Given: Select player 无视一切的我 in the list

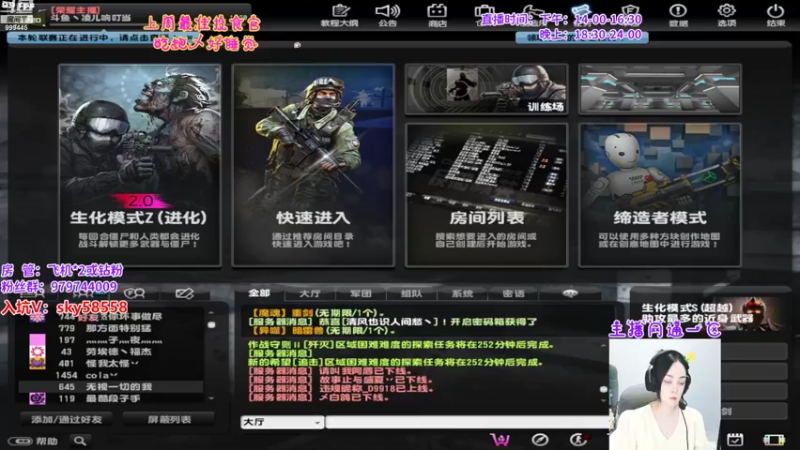Looking at the screenshot, I should [x=111, y=387].
